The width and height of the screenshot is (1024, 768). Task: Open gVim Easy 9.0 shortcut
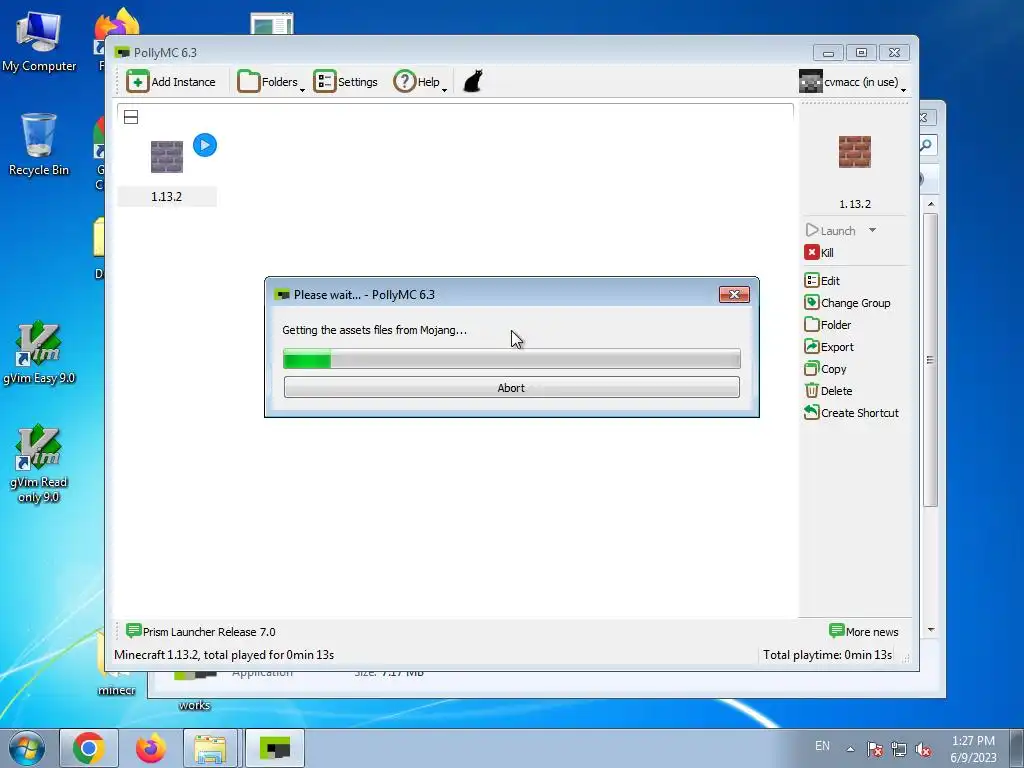tap(39, 353)
